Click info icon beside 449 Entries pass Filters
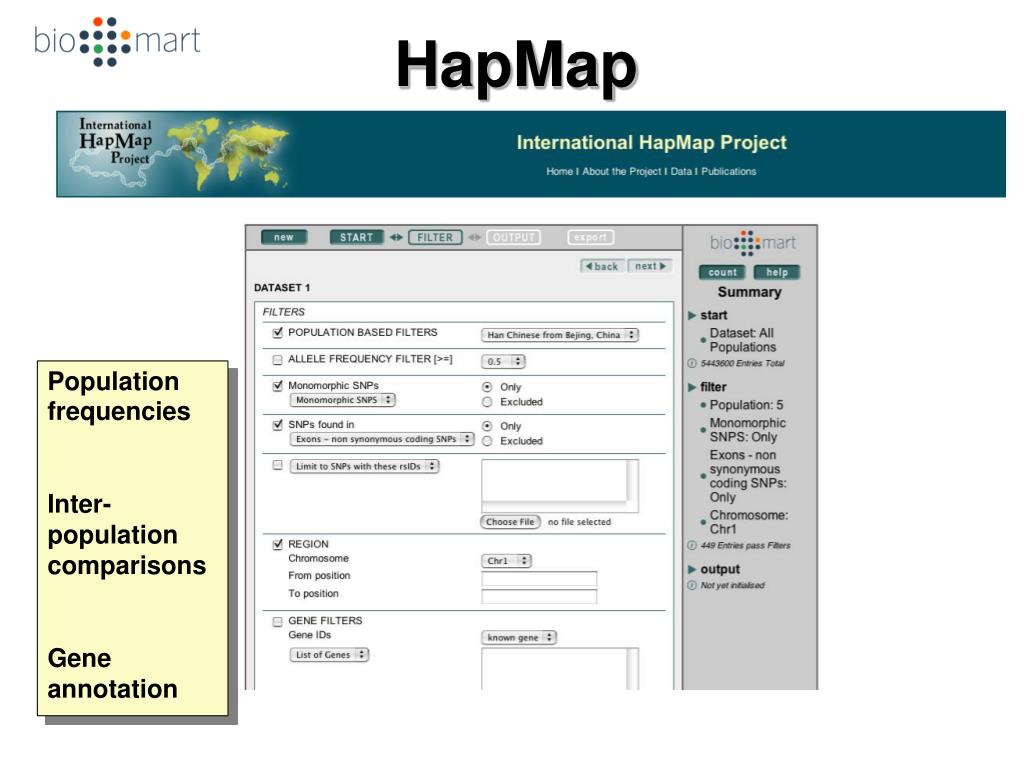Viewport: 1024px width, 768px height. [x=692, y=546]
